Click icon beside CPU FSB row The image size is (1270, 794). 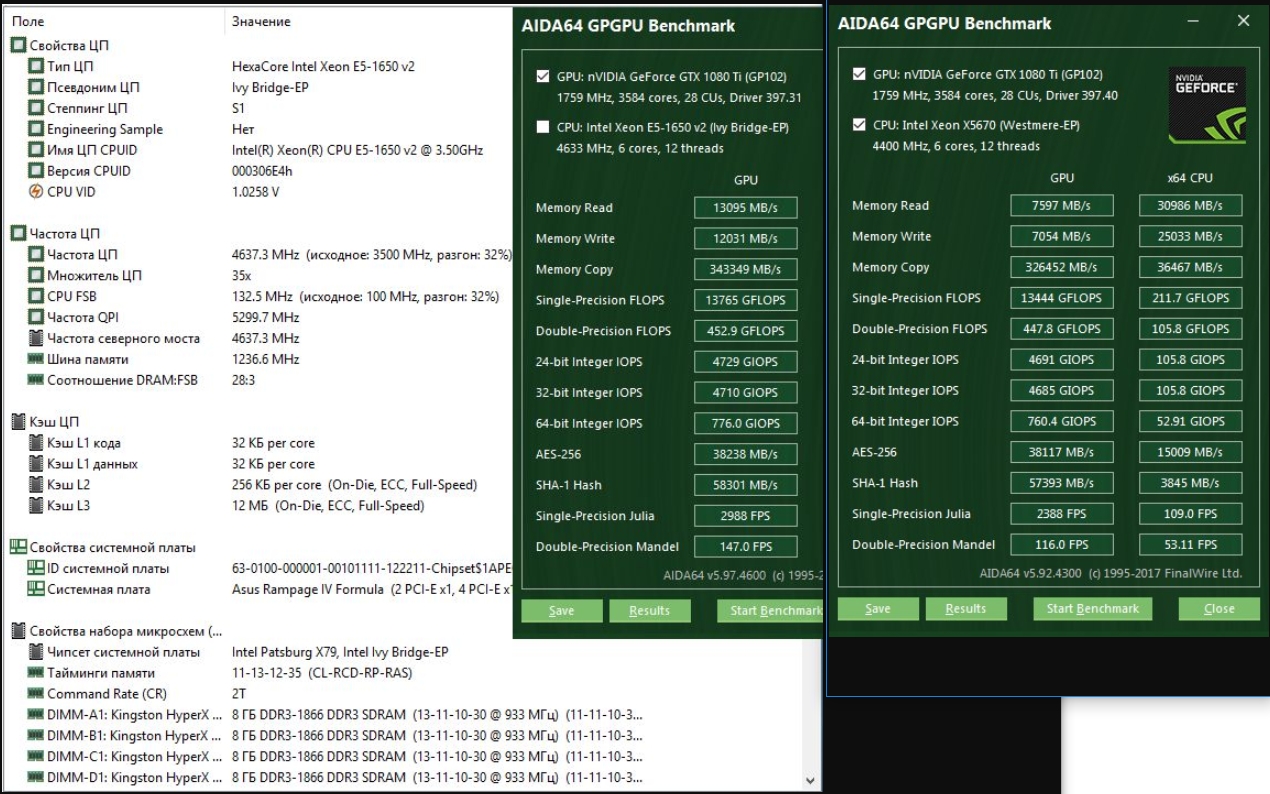tap(36, 297)
